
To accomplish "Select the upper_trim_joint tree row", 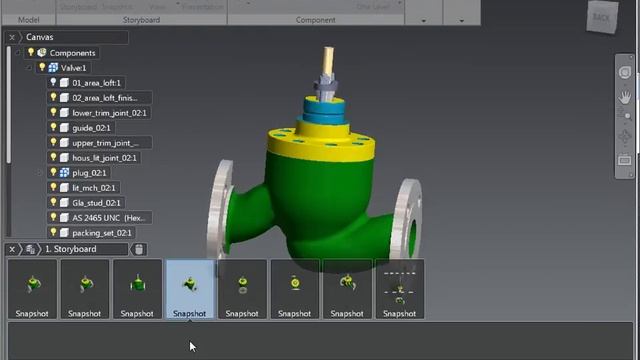I will click(99, 143).
